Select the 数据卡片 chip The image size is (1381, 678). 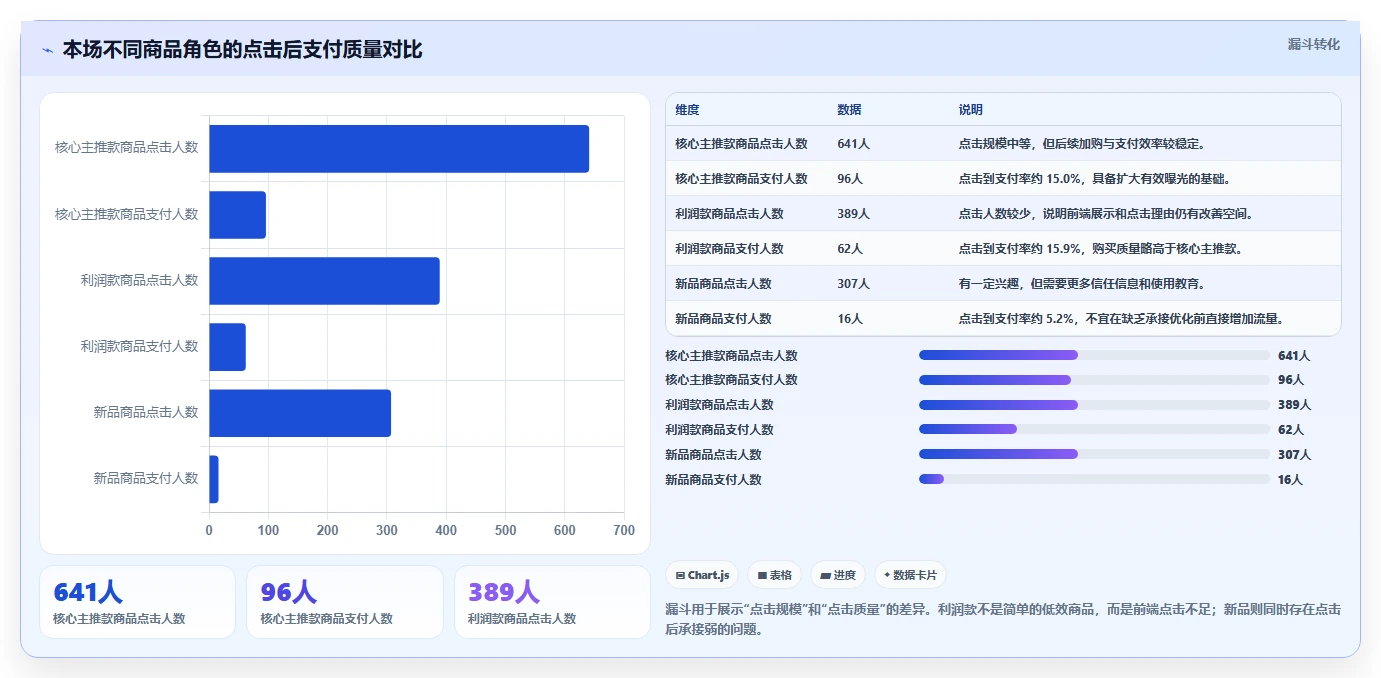[x=910, y=575]
